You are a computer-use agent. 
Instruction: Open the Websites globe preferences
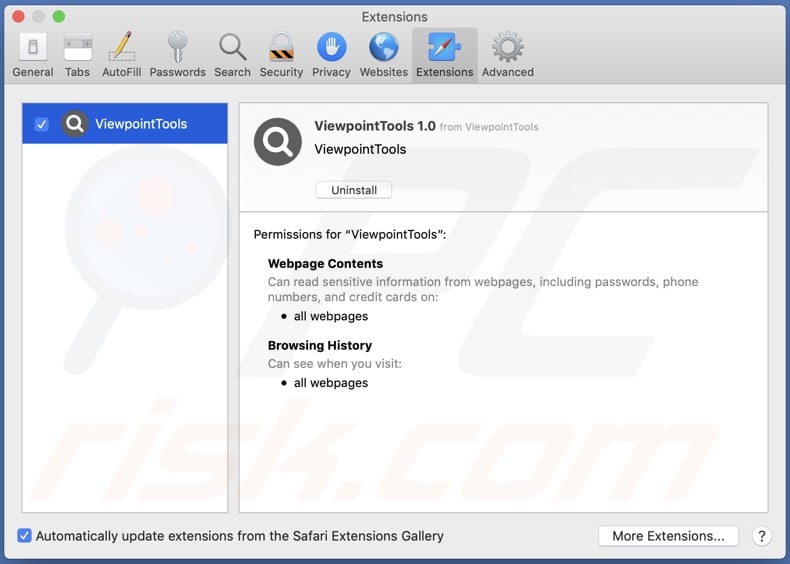tap(383, 55)
